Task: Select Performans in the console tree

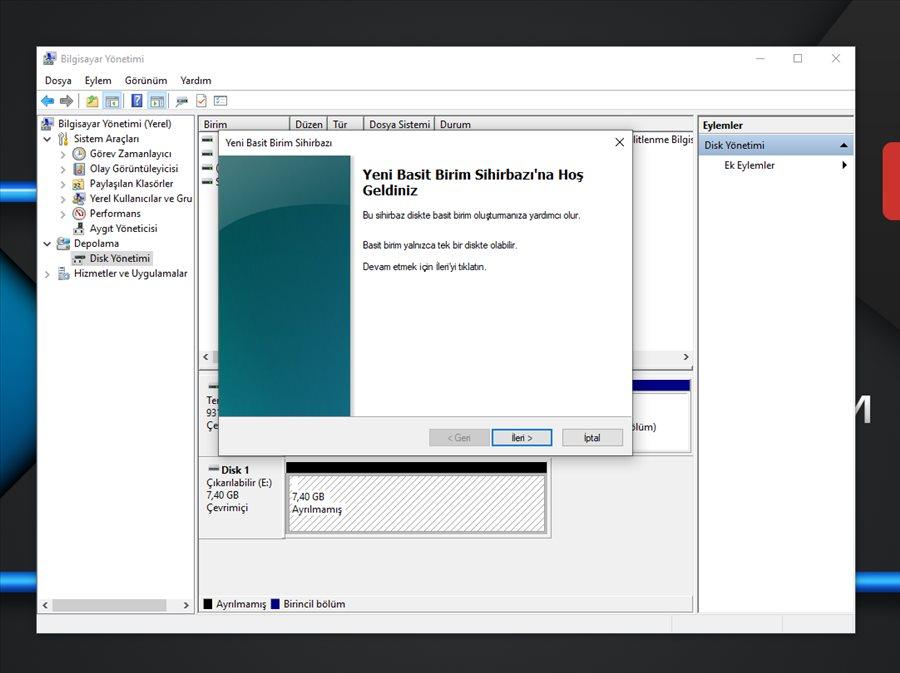Action: click(x=115, y=214)
